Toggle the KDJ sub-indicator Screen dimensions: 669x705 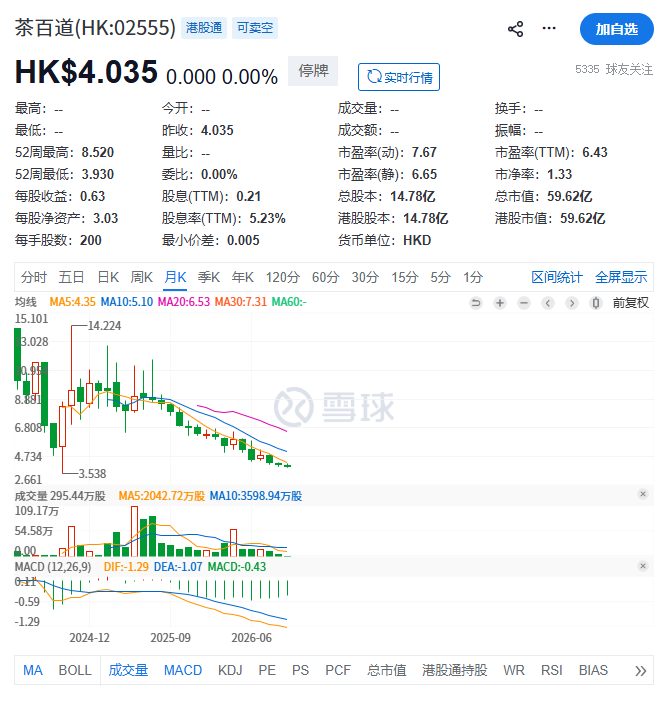[230, 670]
